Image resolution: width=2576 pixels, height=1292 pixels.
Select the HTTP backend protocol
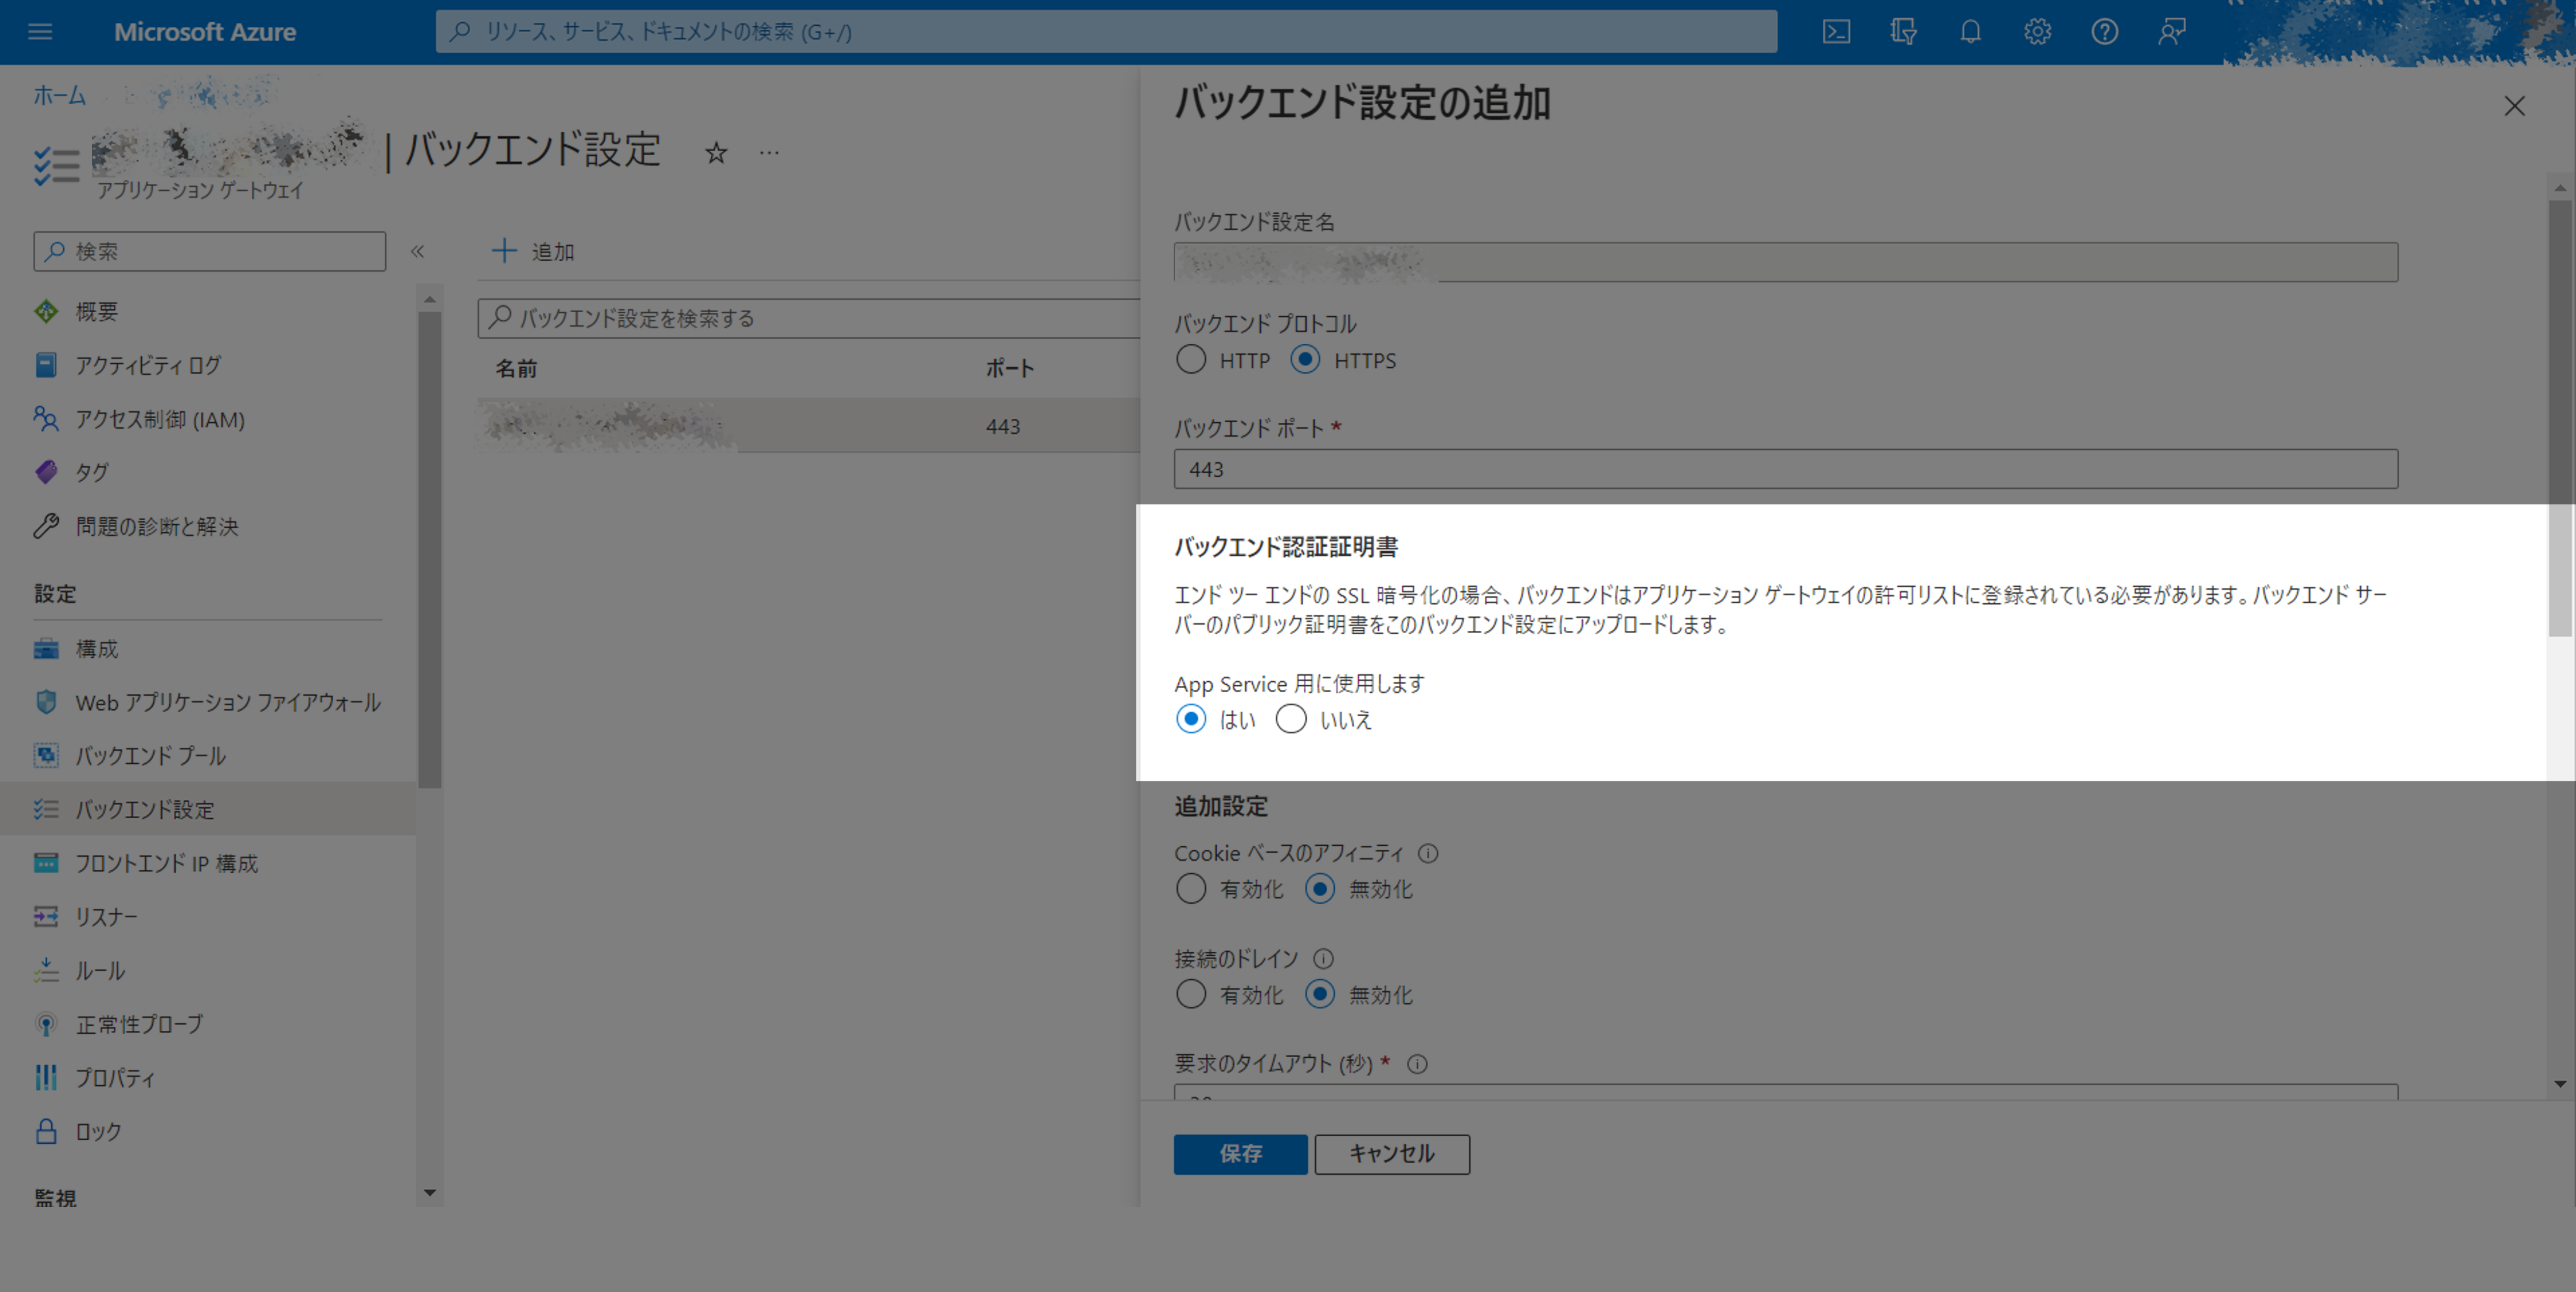pyautogui.click(x=1191, y=359)
